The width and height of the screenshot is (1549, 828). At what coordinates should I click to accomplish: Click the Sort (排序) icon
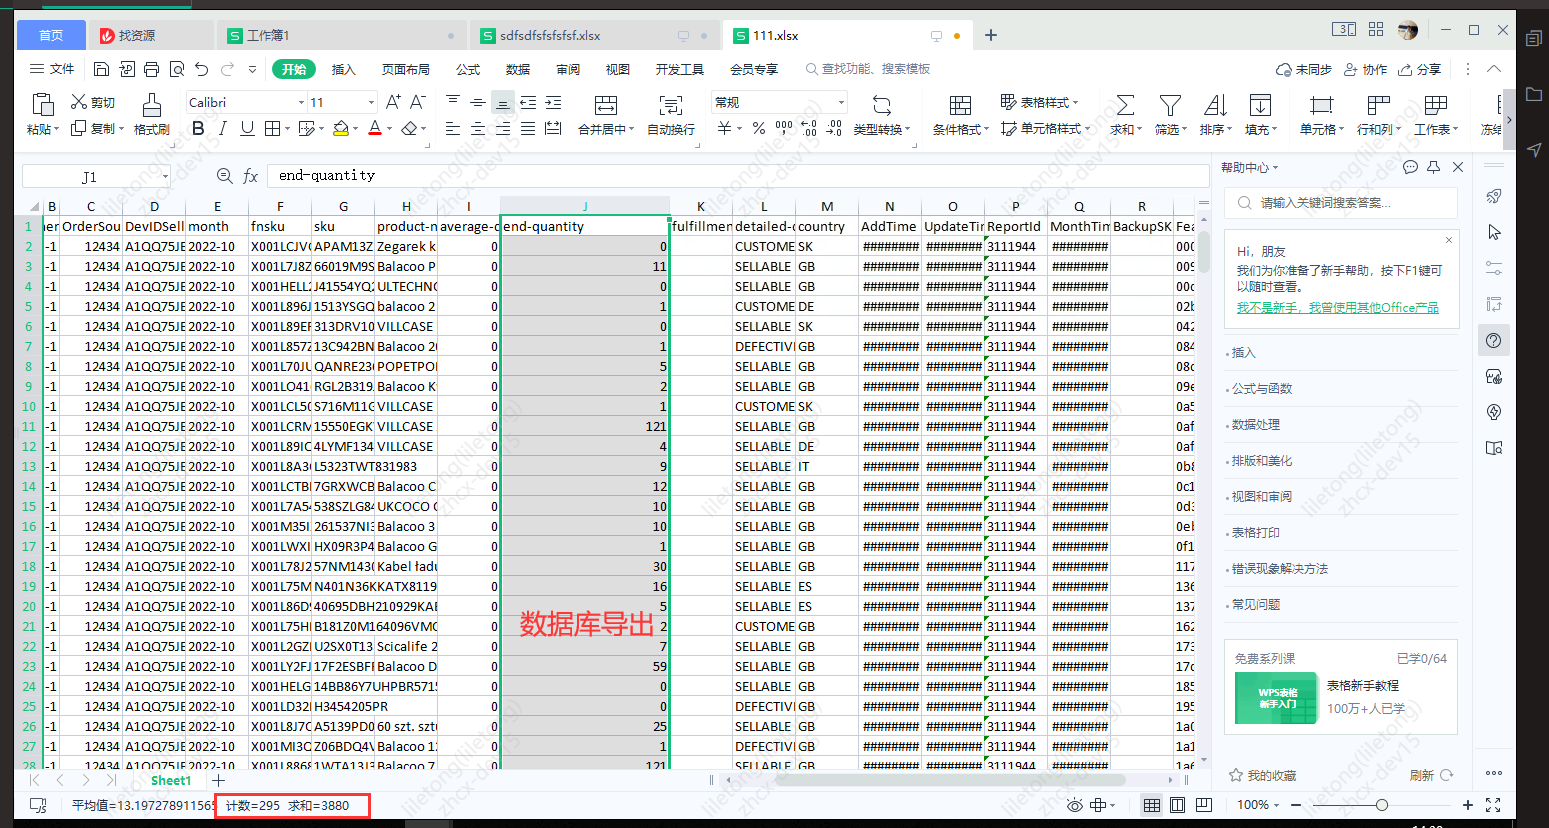[1215, 105]
